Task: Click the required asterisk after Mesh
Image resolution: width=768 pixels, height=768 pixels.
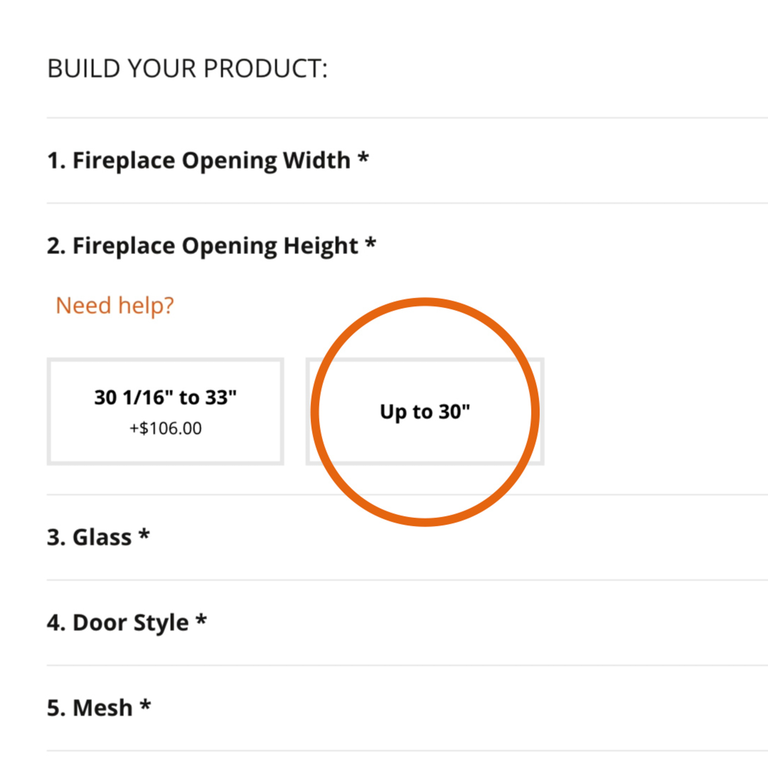Action: (145, 707)
